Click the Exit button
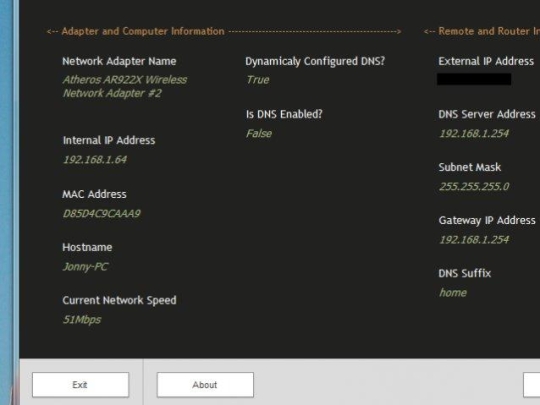This screenshot has height=405, width=540. 81,385
